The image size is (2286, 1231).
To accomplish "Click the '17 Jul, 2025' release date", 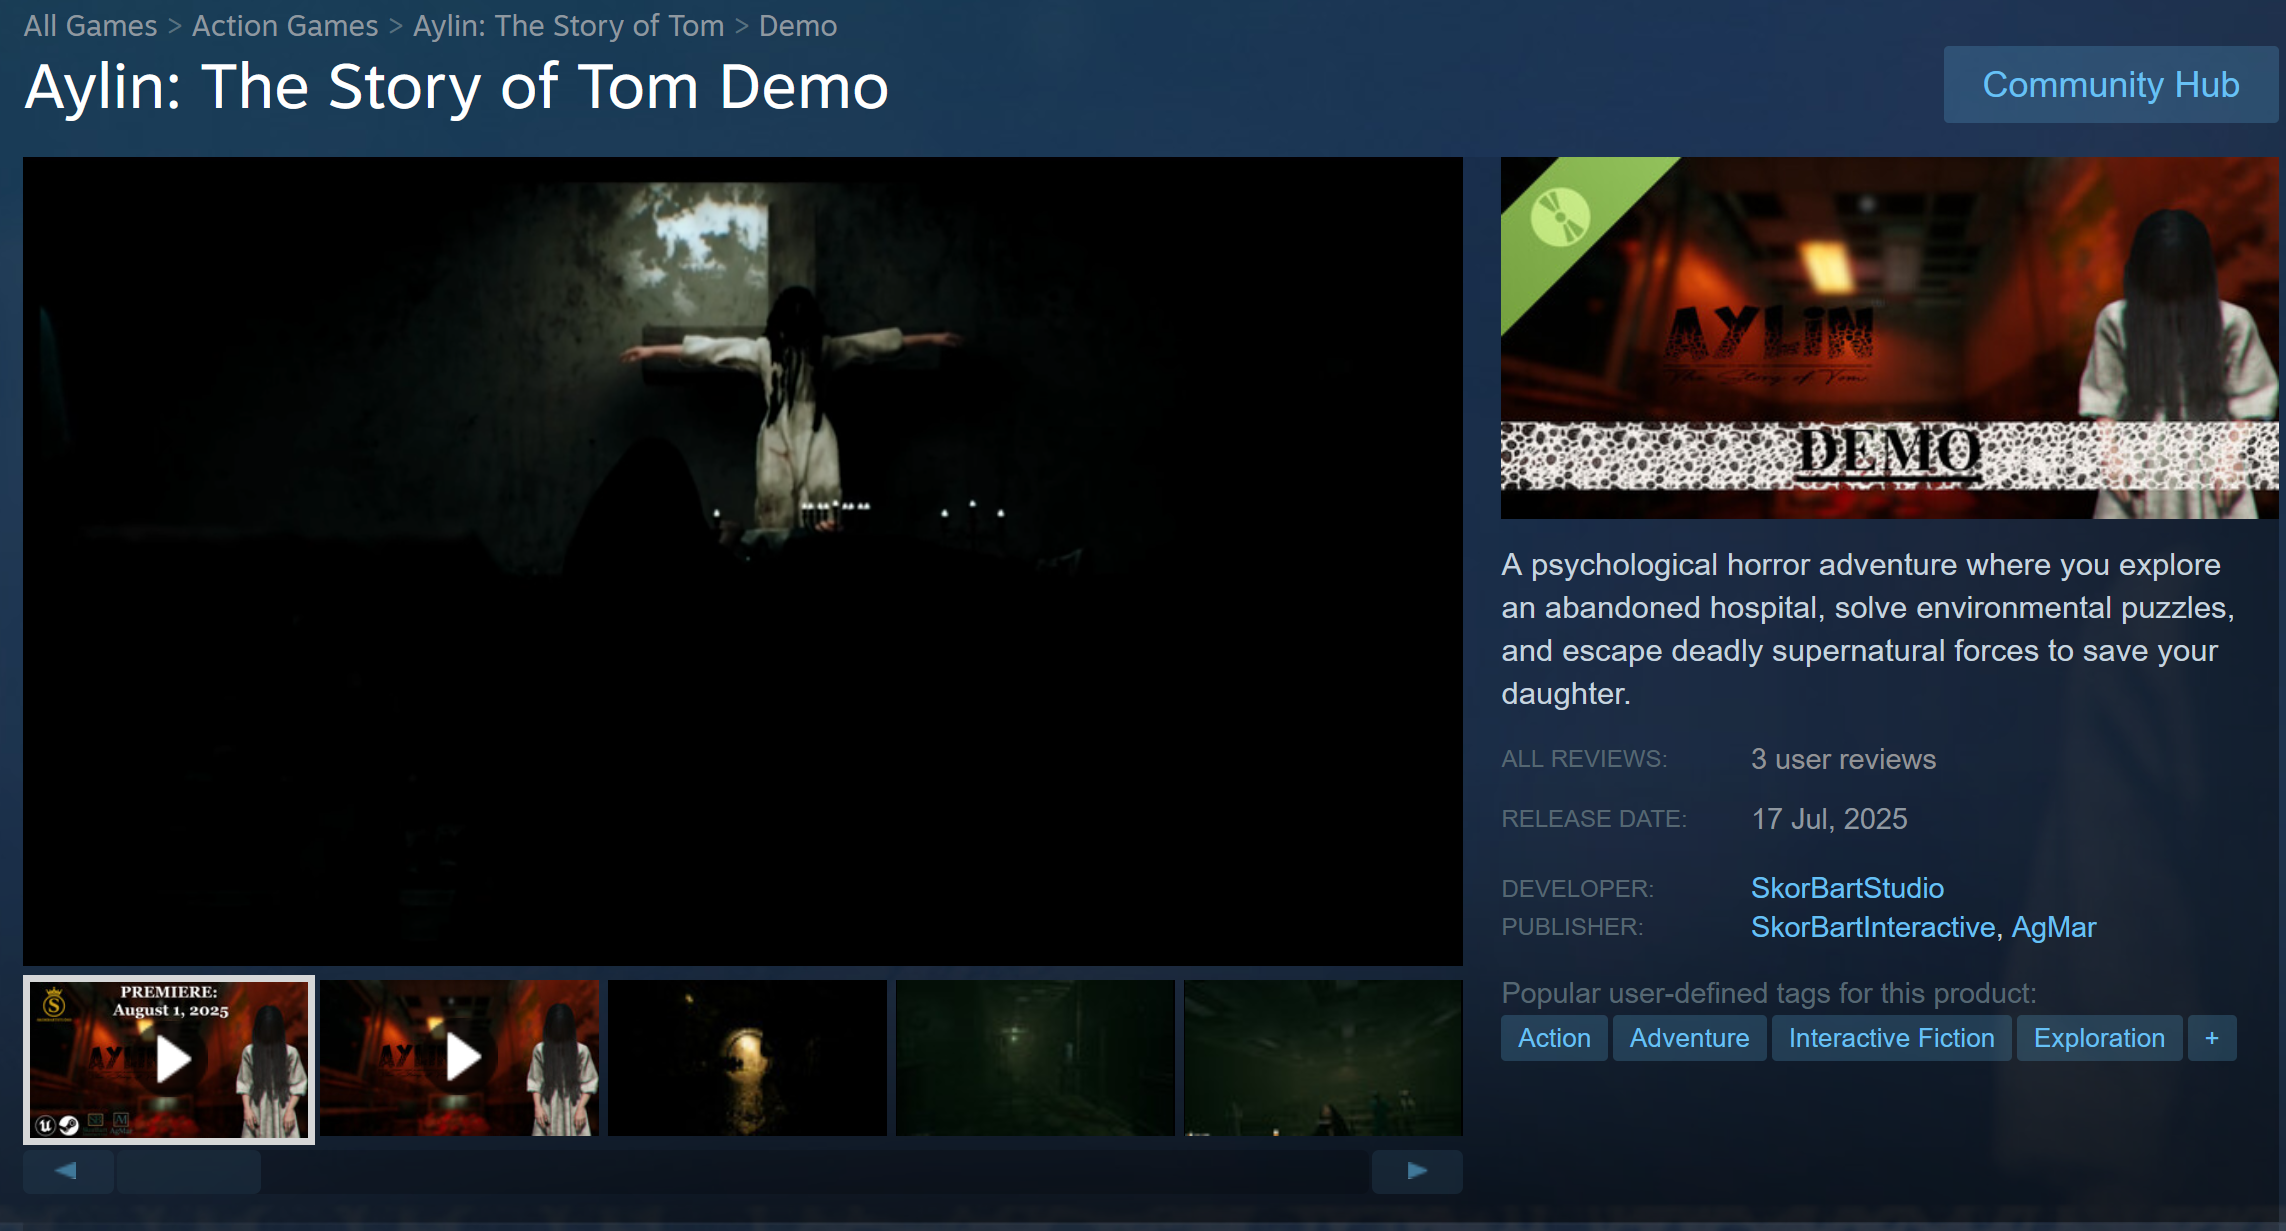I will pos(1829,819).
